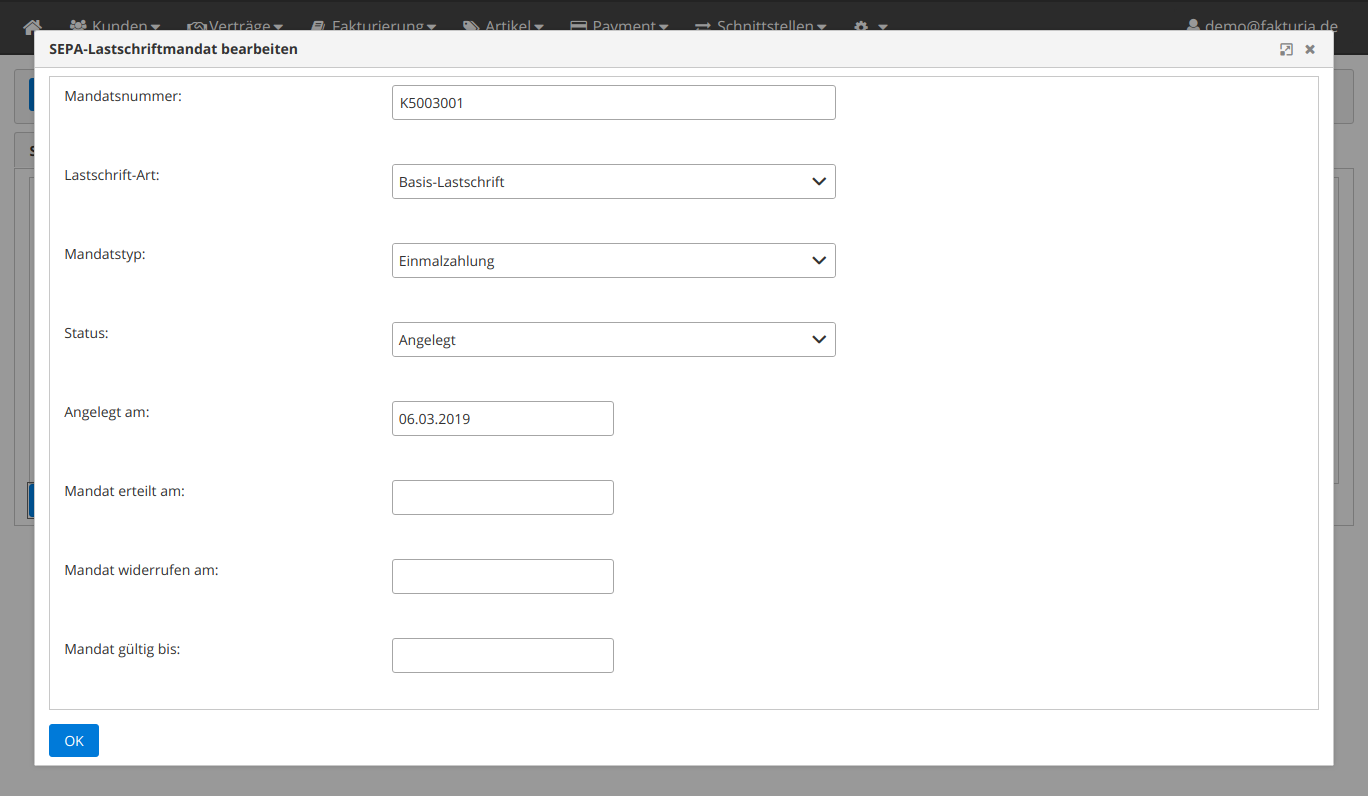Expand the Lastschrift-Art dropdown
Screen dimensions: 1368x796
[x=613, y=182]
